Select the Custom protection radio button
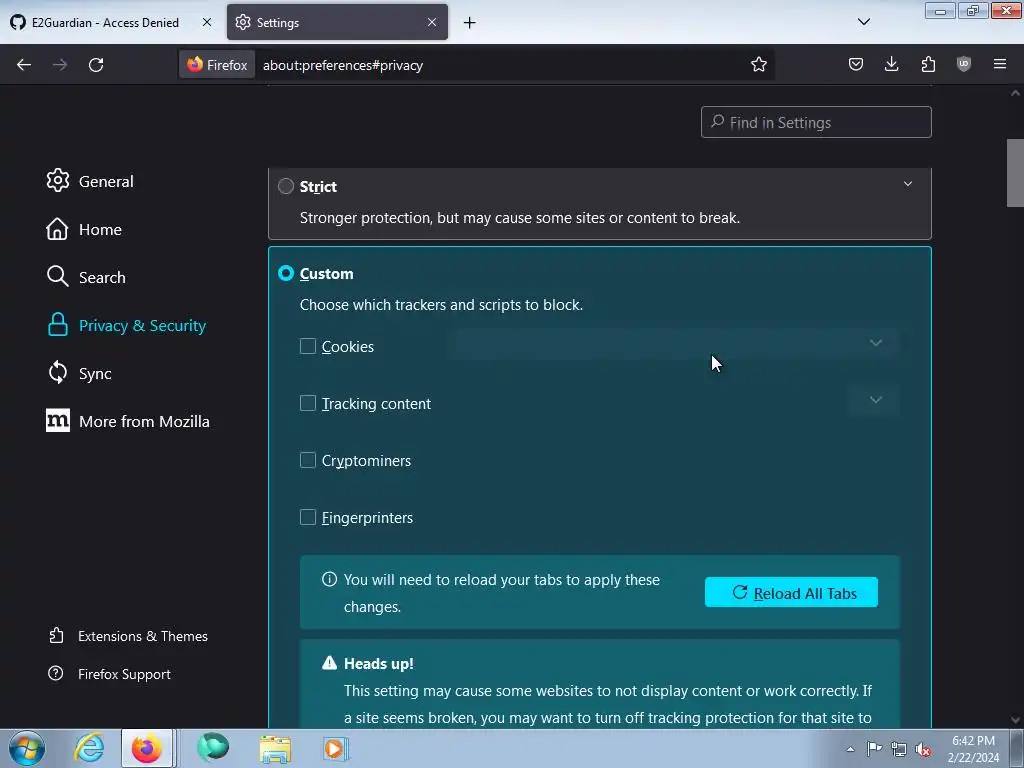The image size is (1024, 768). (x=285, y=273)
